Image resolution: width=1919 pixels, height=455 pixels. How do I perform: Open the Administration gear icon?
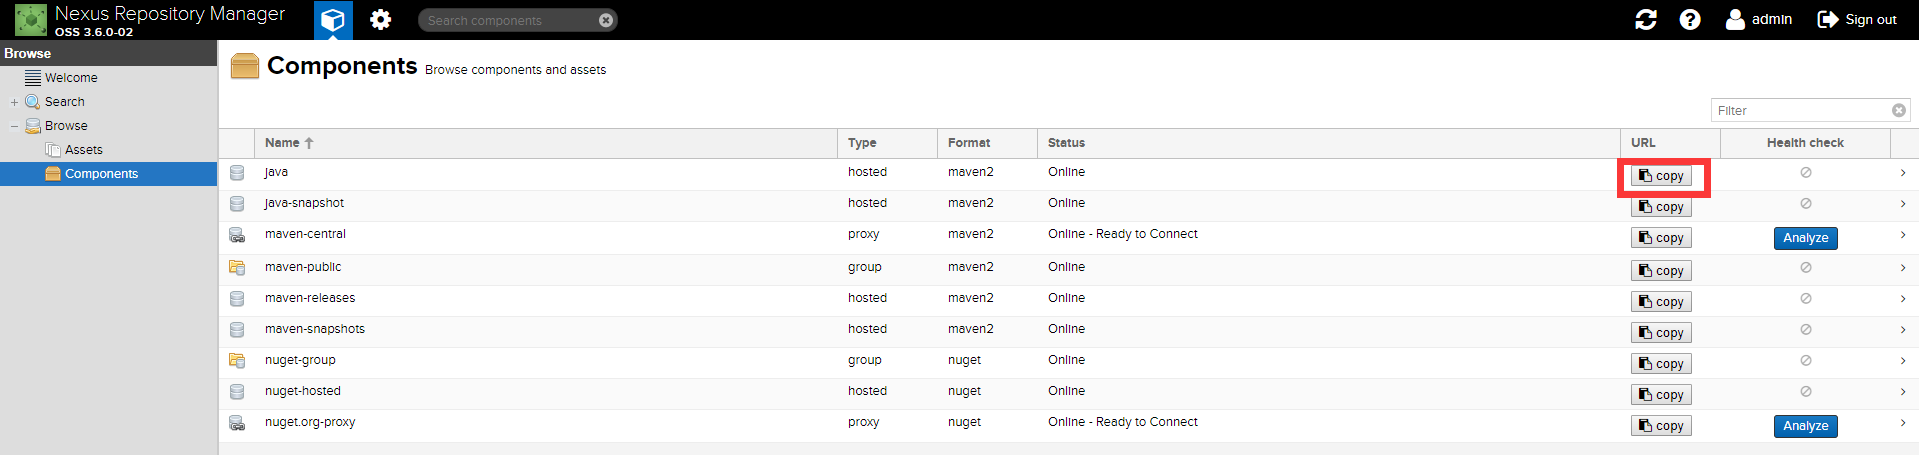point(380,20)
